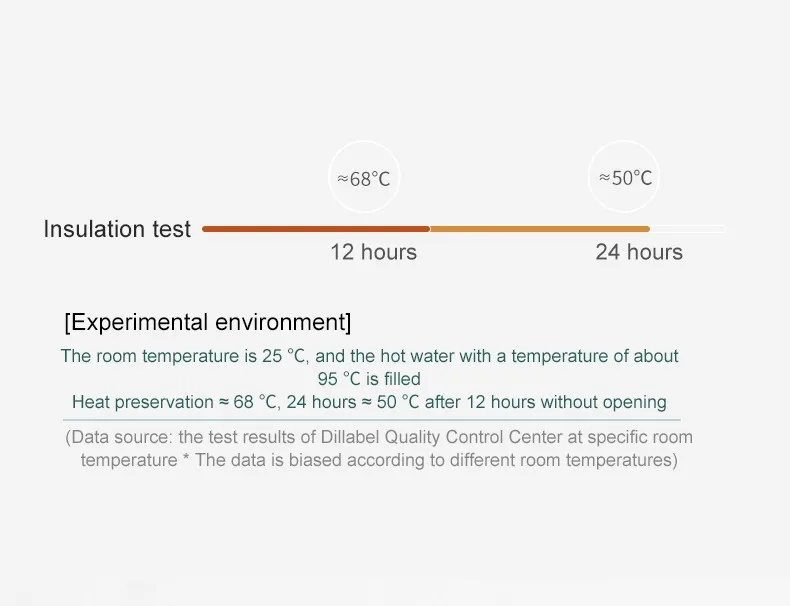The image size is (790, 606).
Task: Select the "24 hours" label
Action: 639,252
